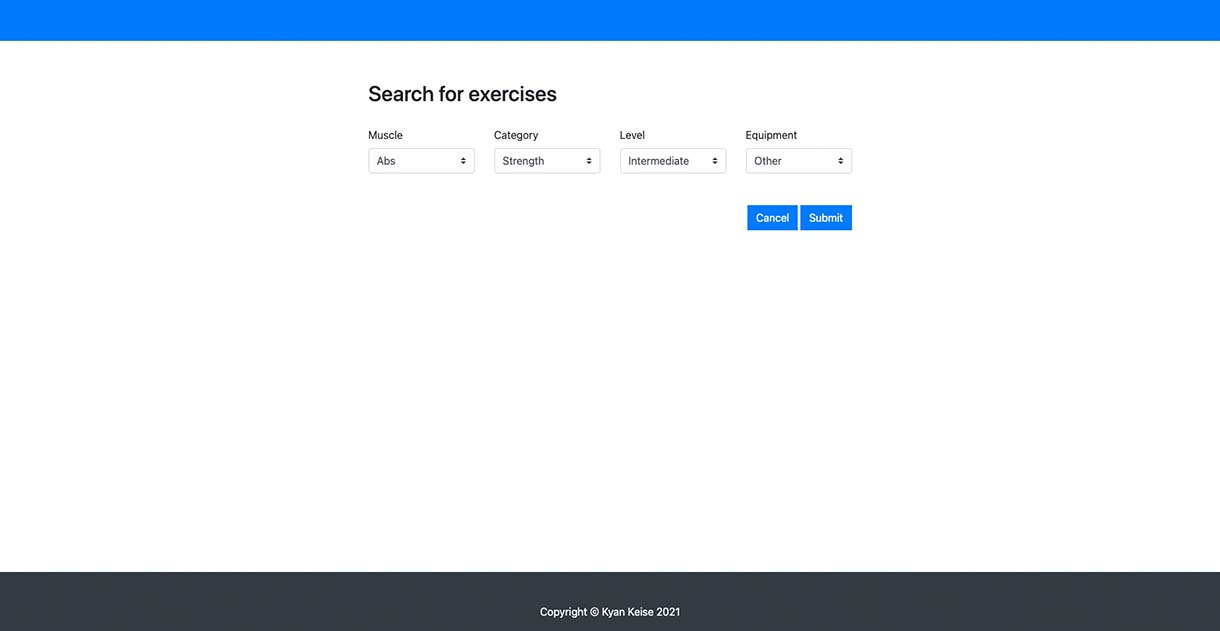Image resolution: width=1220 pixels, height=631 pixels.
Task: Click the arrow icon in Category select
Action: (x=589, y=161)
